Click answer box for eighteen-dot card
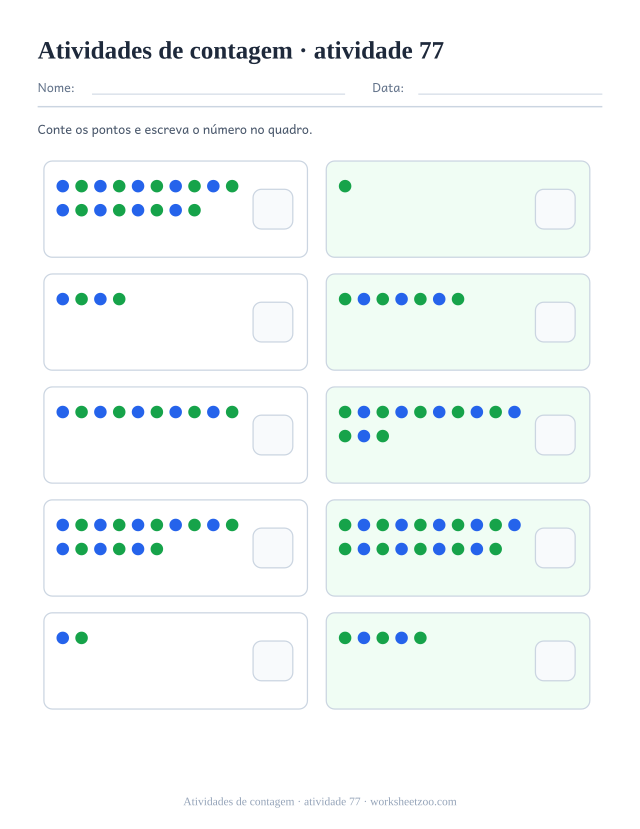640x829 pixels. (273, 209)
